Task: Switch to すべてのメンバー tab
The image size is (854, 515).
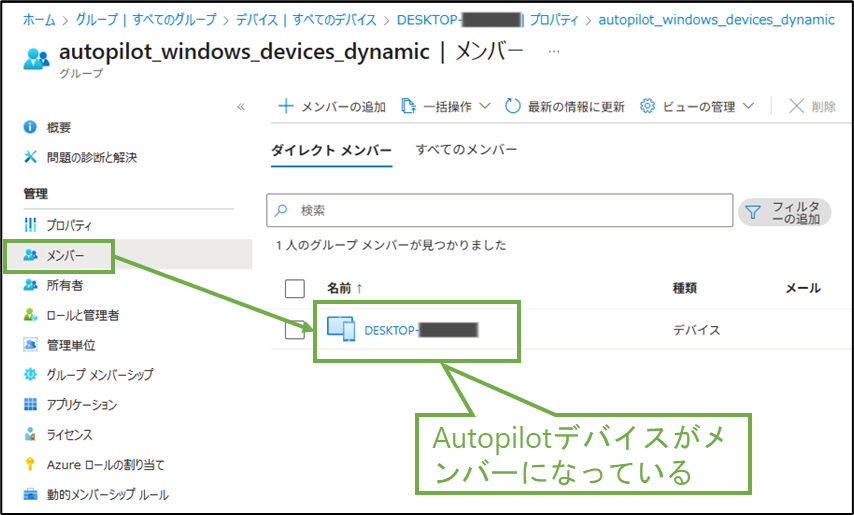Action: coord(466,149)
